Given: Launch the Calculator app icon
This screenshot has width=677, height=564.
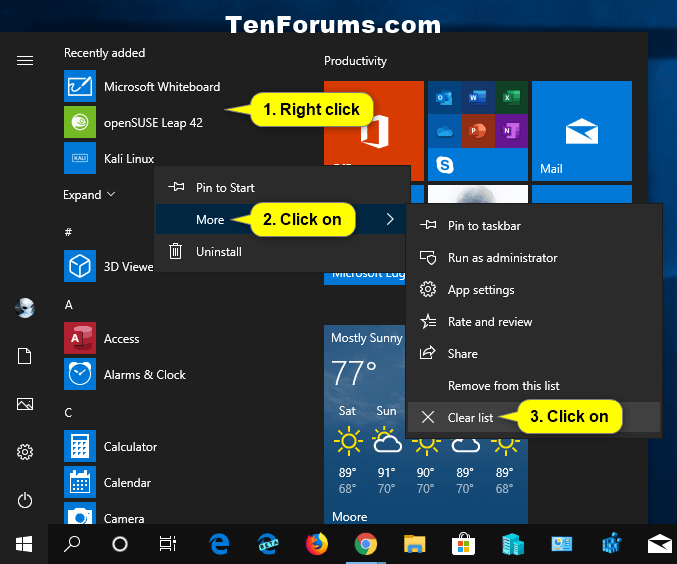Looking at the screenshot, I should pos(80,446).
